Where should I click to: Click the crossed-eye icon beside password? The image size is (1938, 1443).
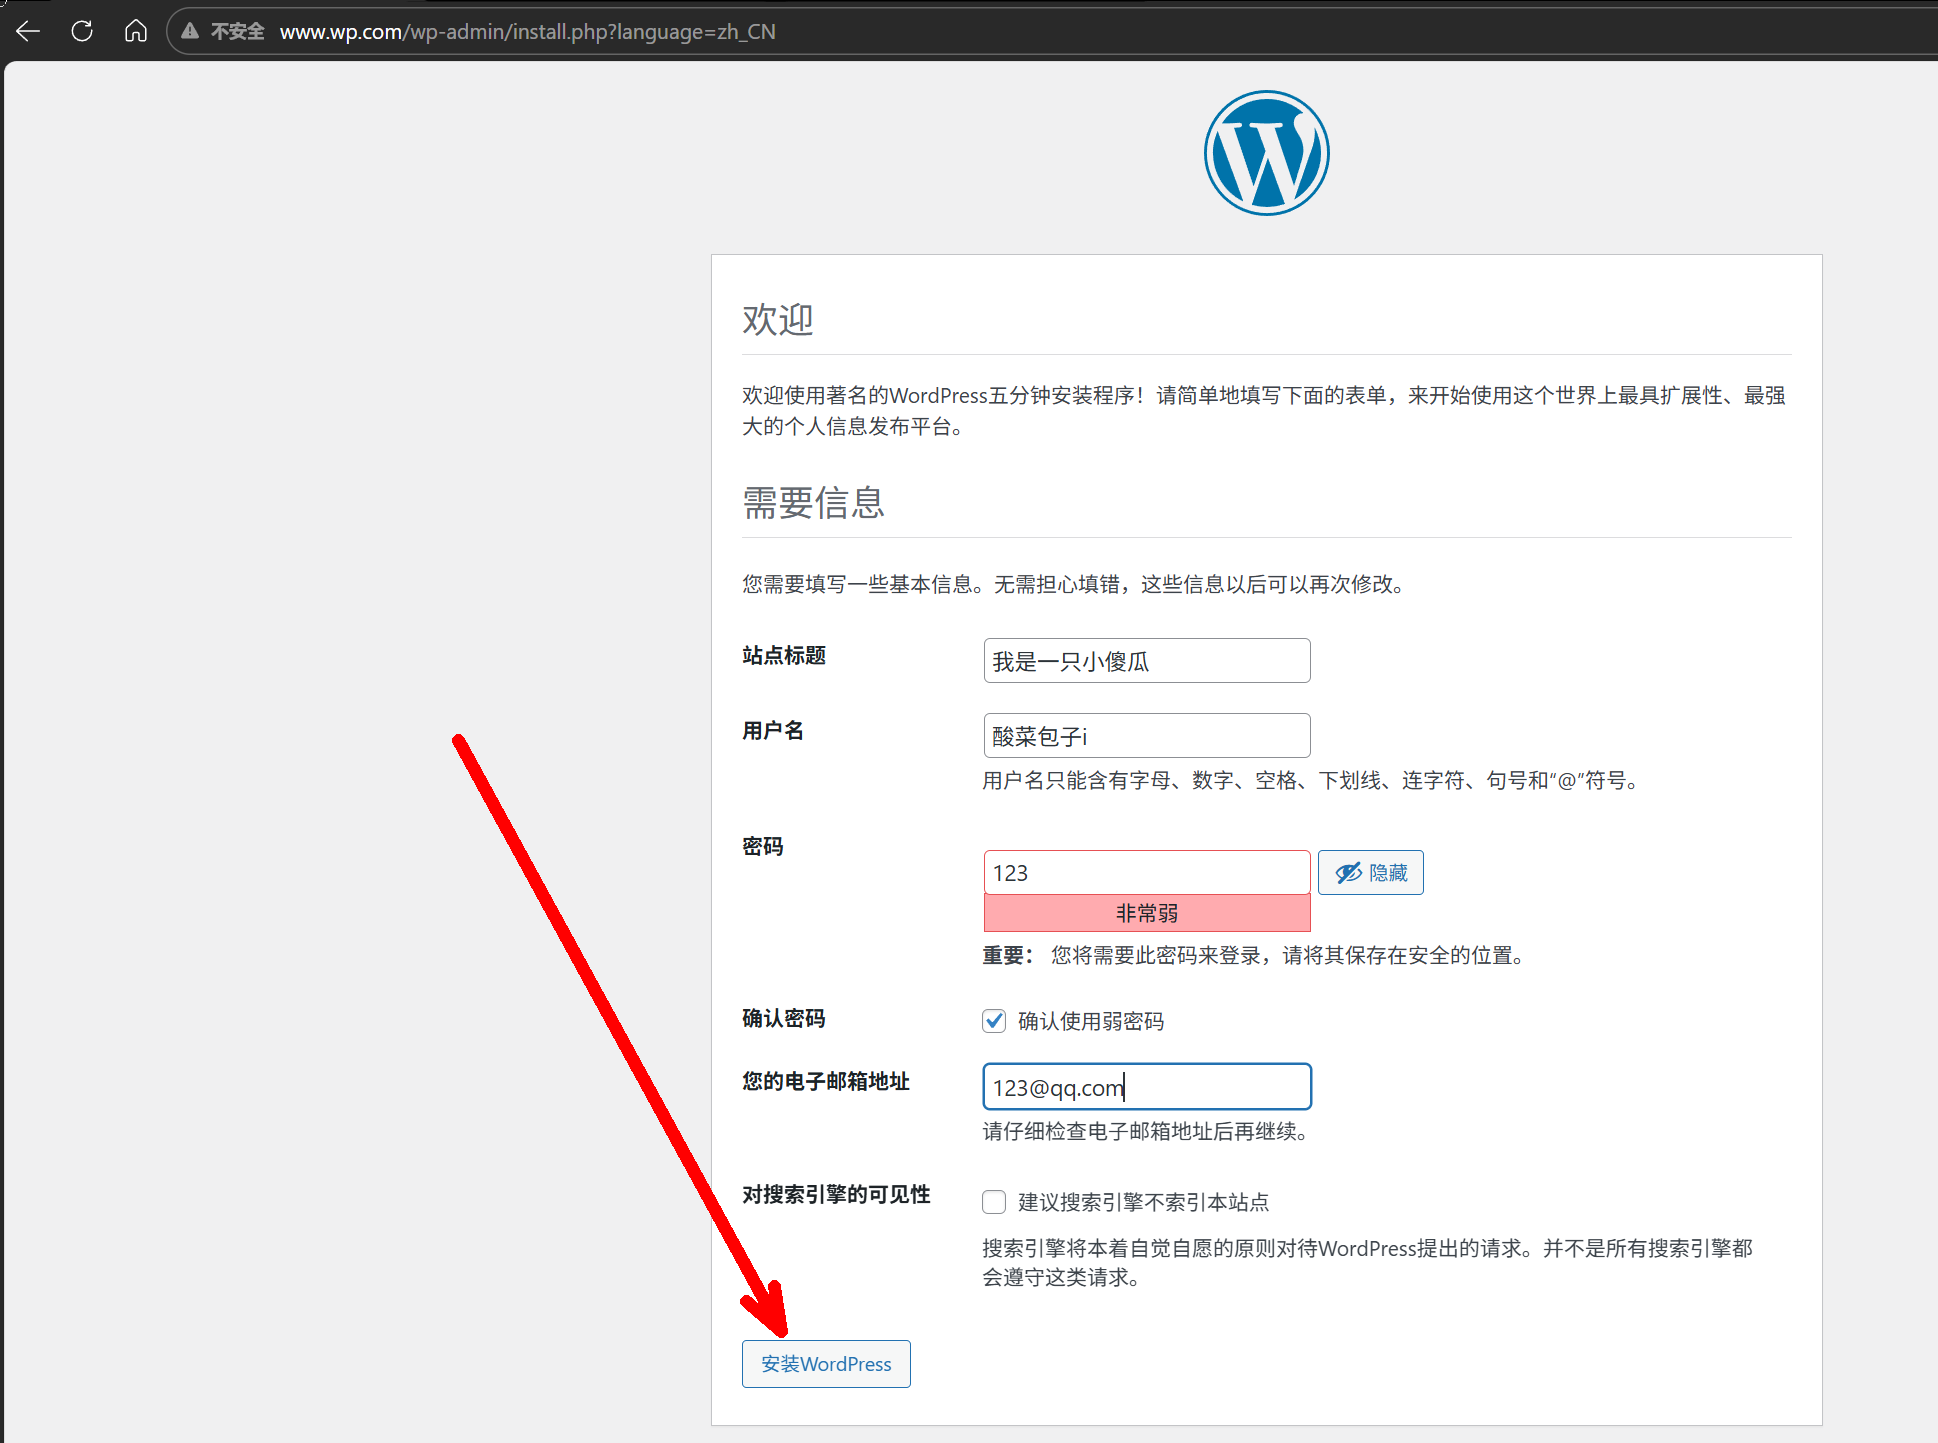click(1348, 873)
